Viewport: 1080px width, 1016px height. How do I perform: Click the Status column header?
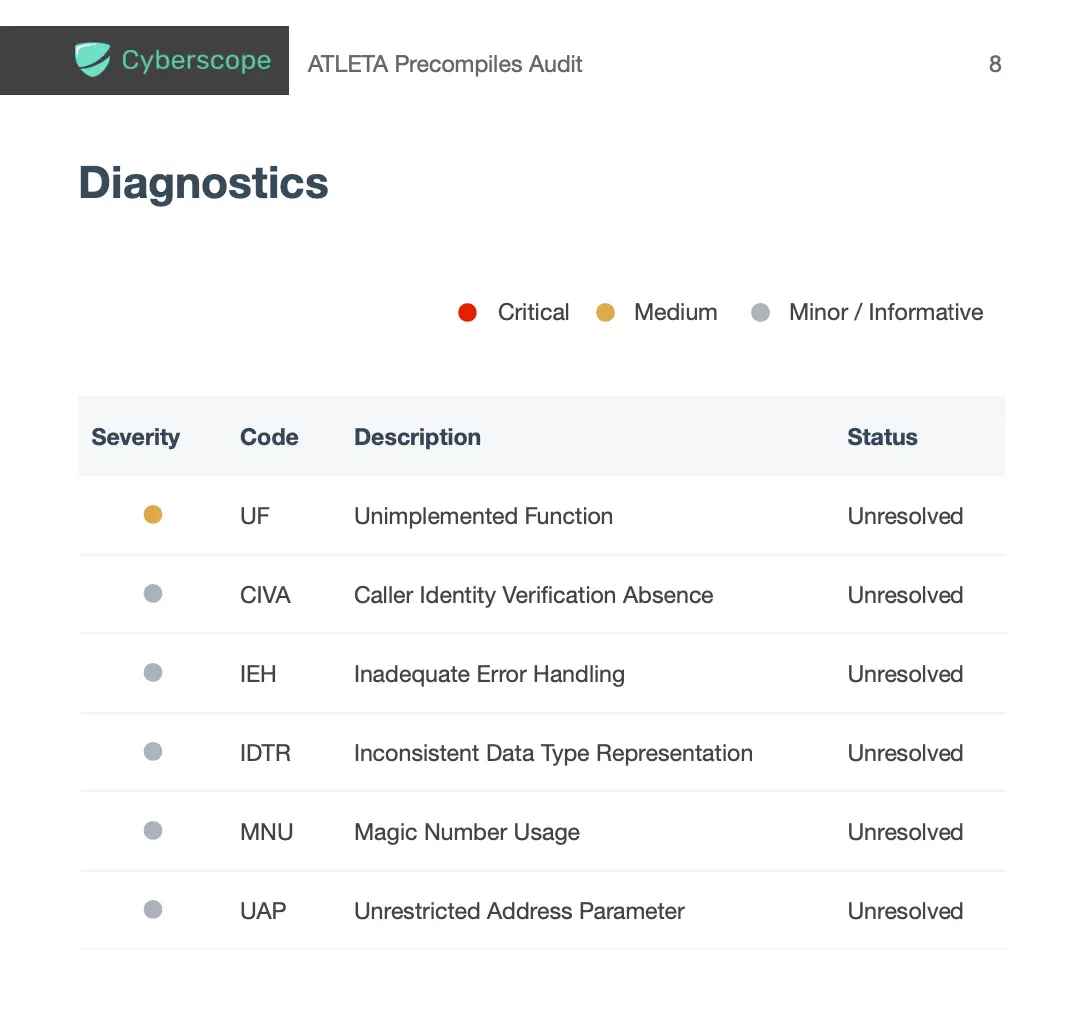click(x=882, y=437)
